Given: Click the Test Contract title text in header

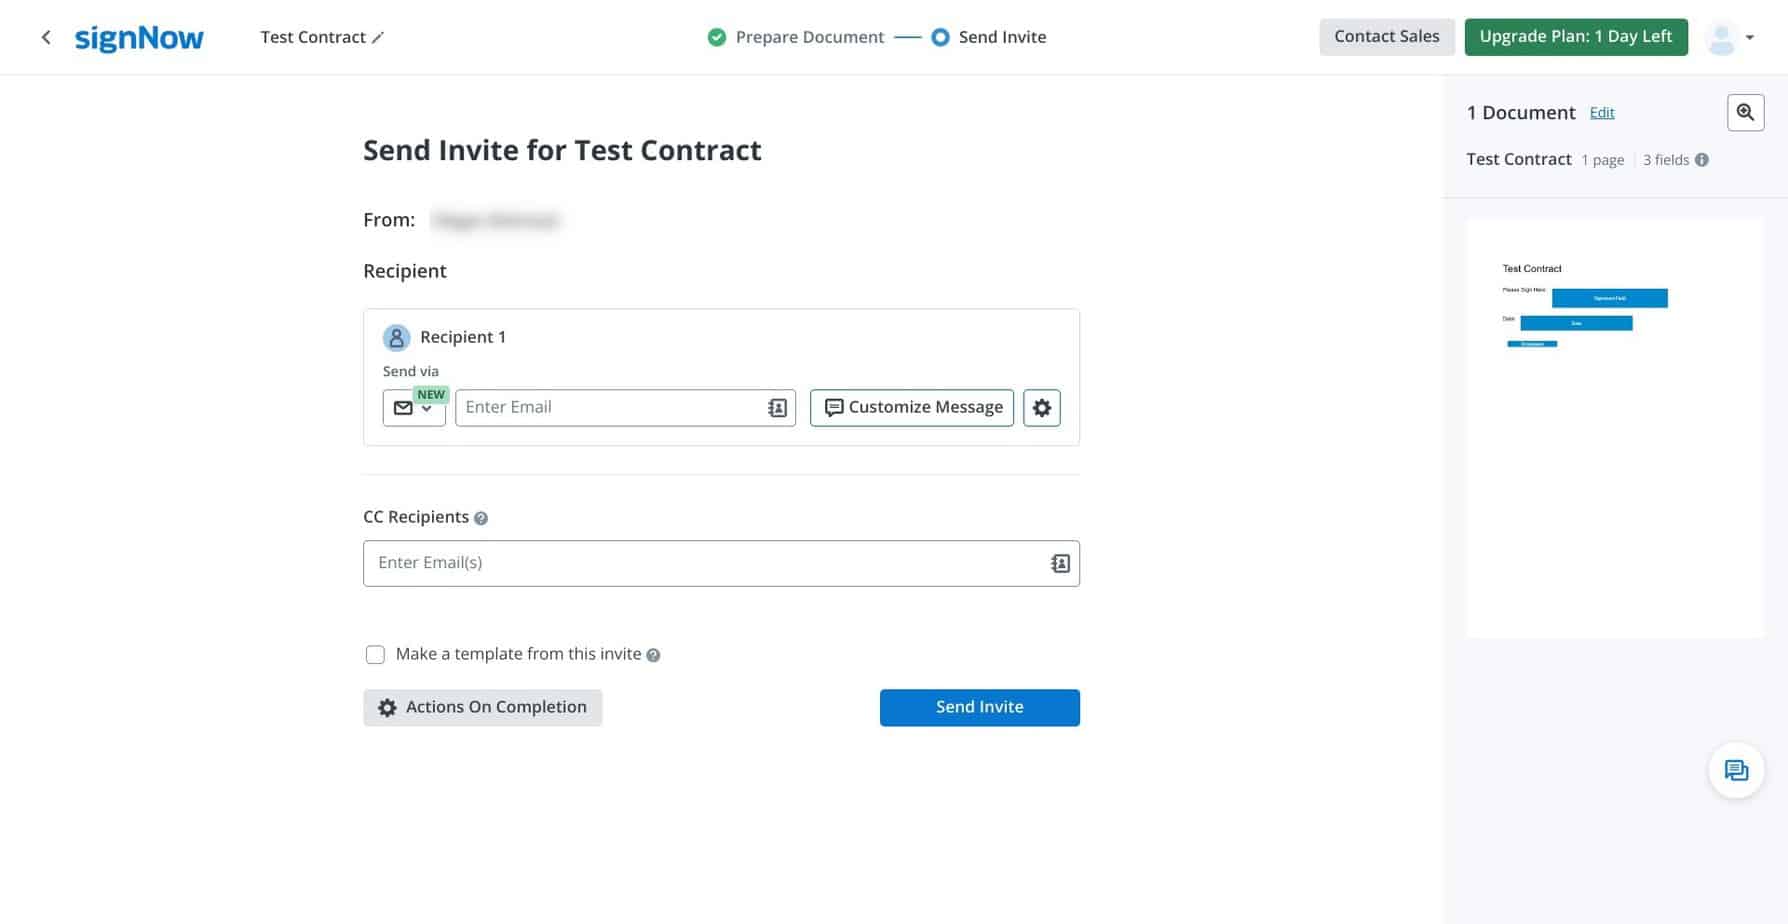Looking at the screenshot, I should point(313,37).
